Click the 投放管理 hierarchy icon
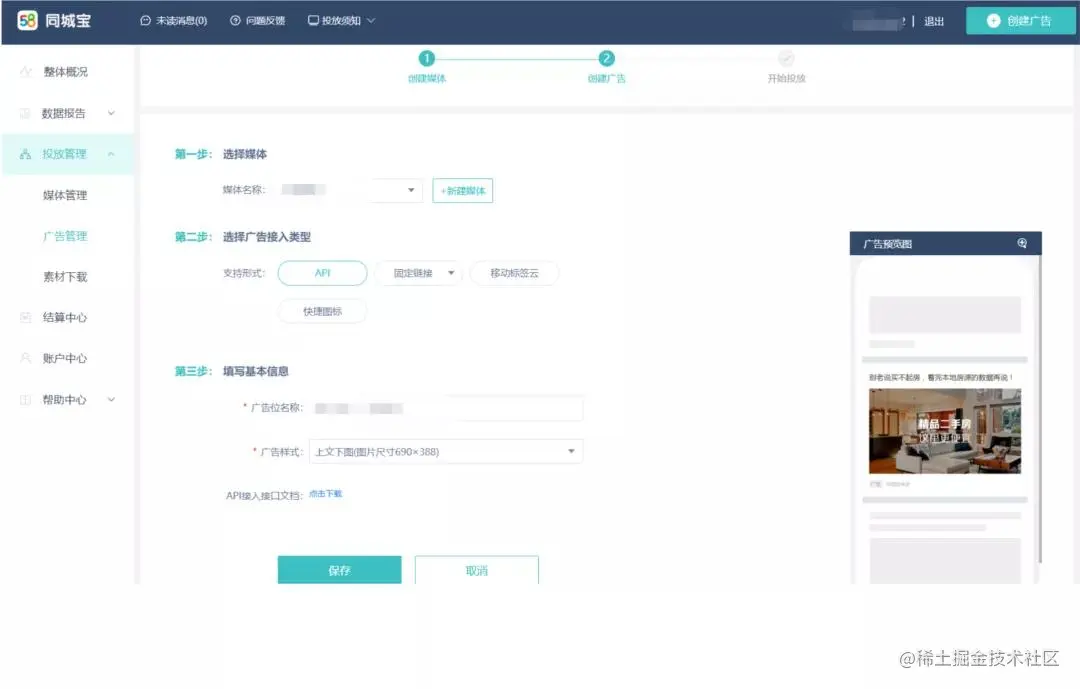1080x689 pixels. [25, 154]
